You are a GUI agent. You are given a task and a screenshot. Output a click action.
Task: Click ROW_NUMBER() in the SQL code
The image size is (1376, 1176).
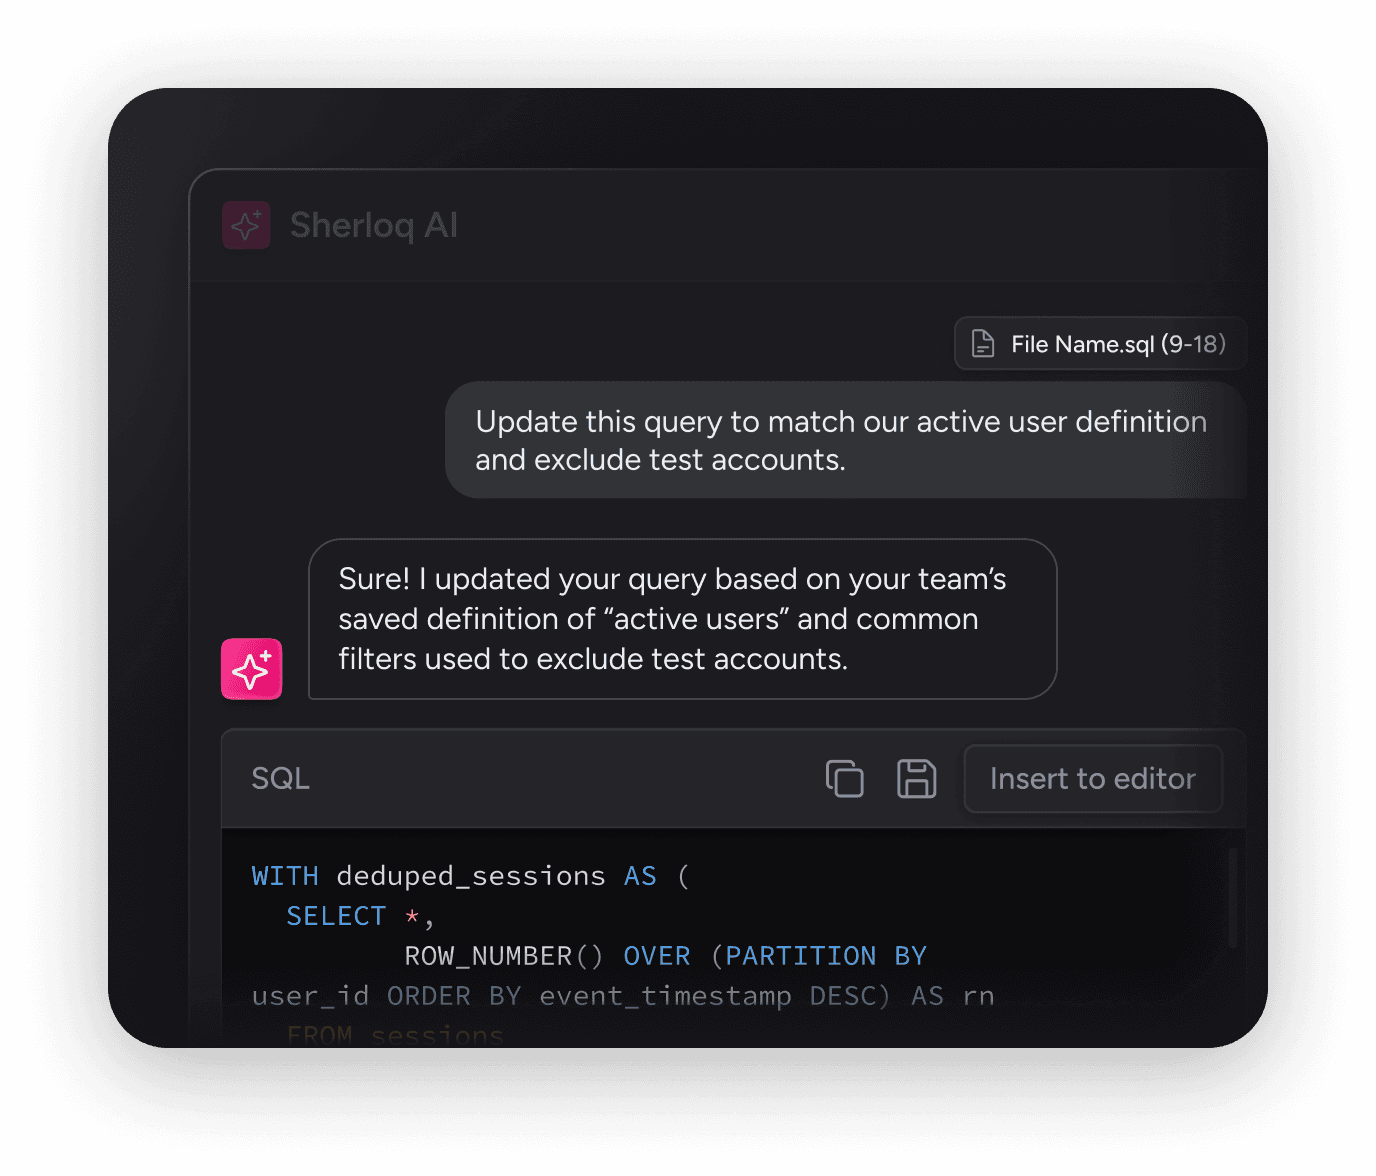tap(503, 956)
